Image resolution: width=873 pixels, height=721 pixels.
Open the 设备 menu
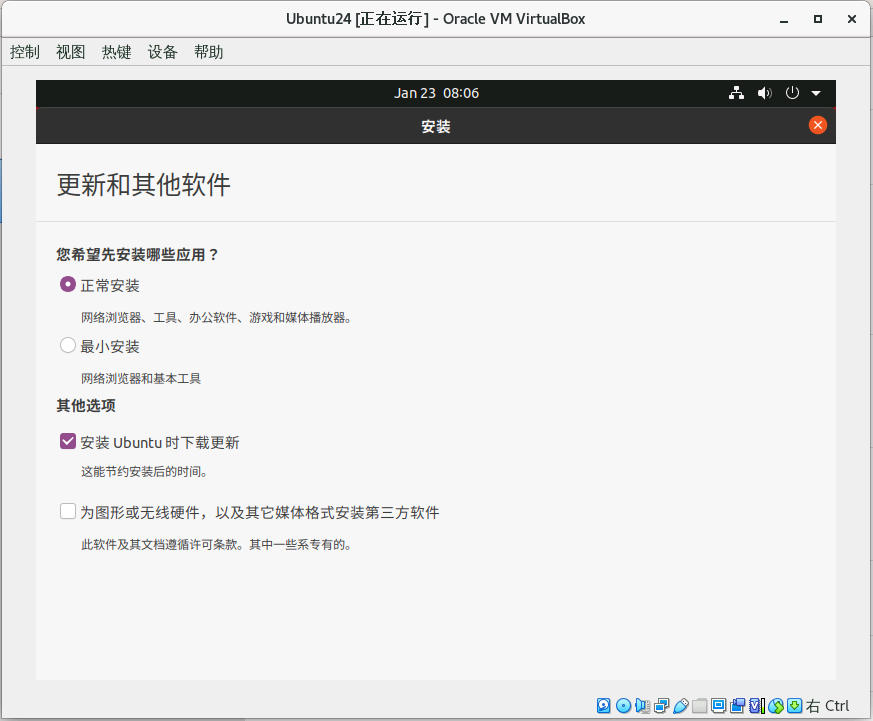tap(162, 52)
